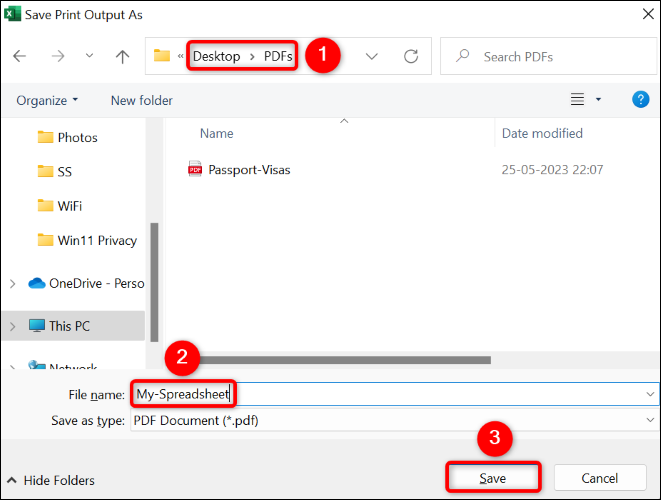Open recent locations chevron near arrows
661x500 pixels.
pyautogui.click(x=89, y=55)
